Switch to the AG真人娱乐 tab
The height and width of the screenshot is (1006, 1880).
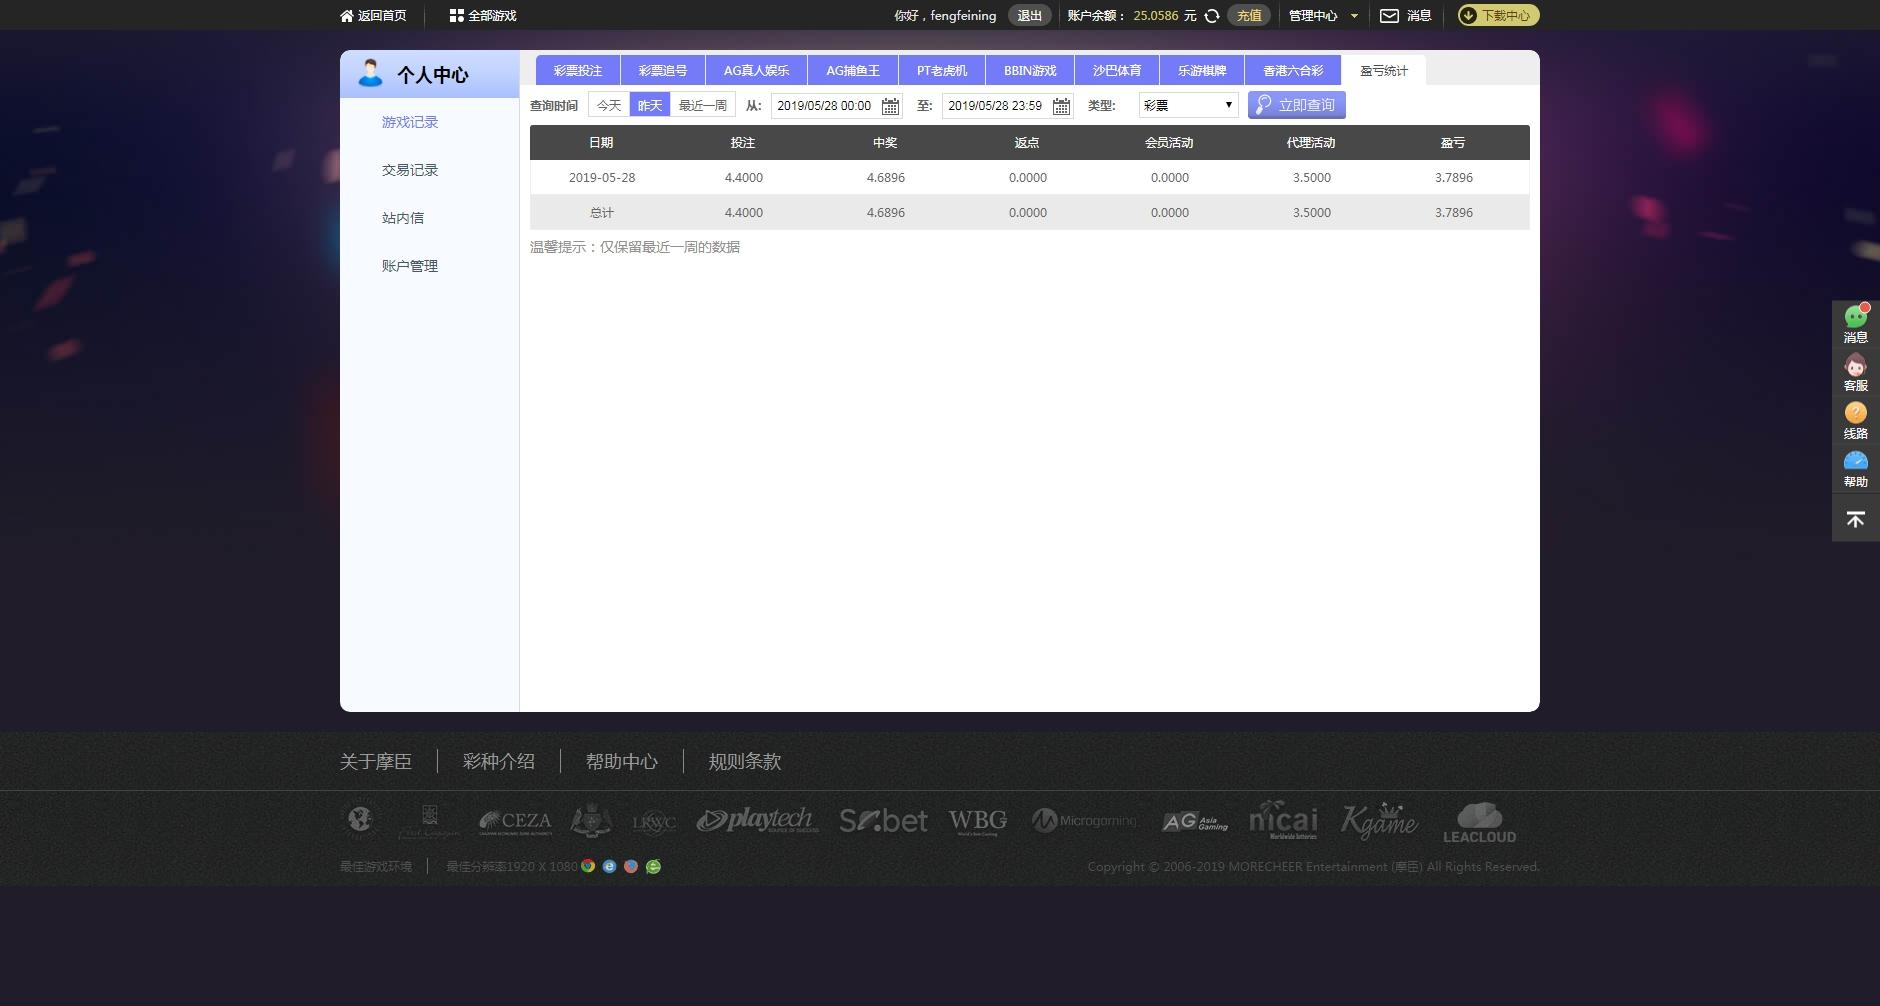756,70
